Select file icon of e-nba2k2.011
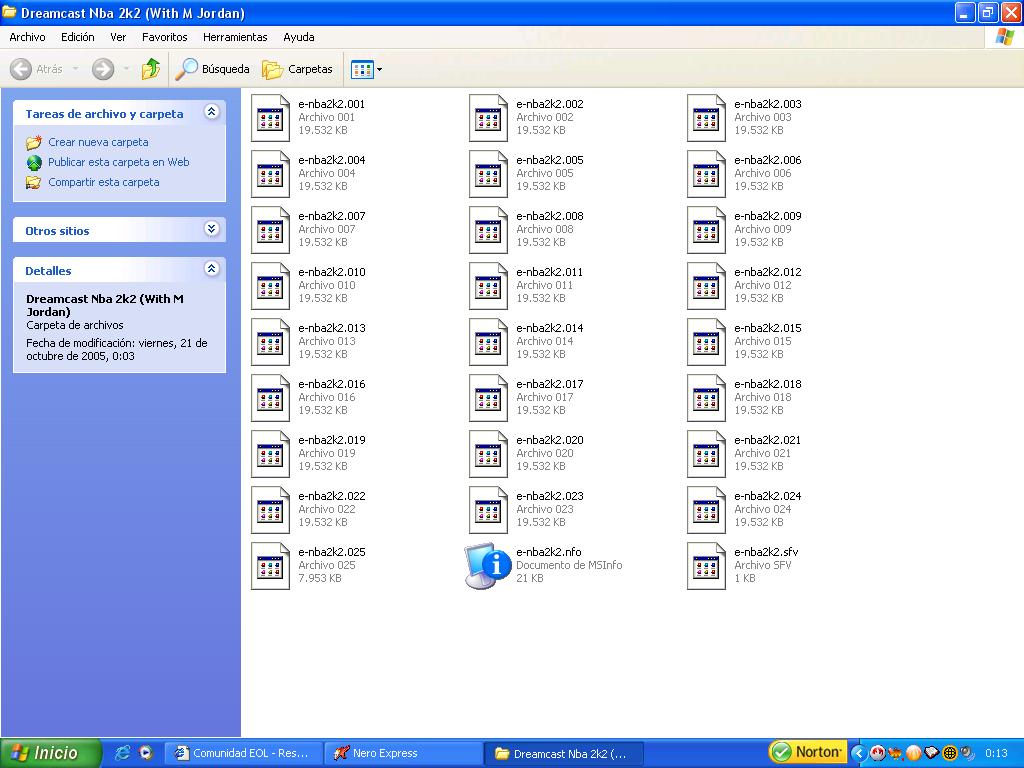 click(488, 287)
